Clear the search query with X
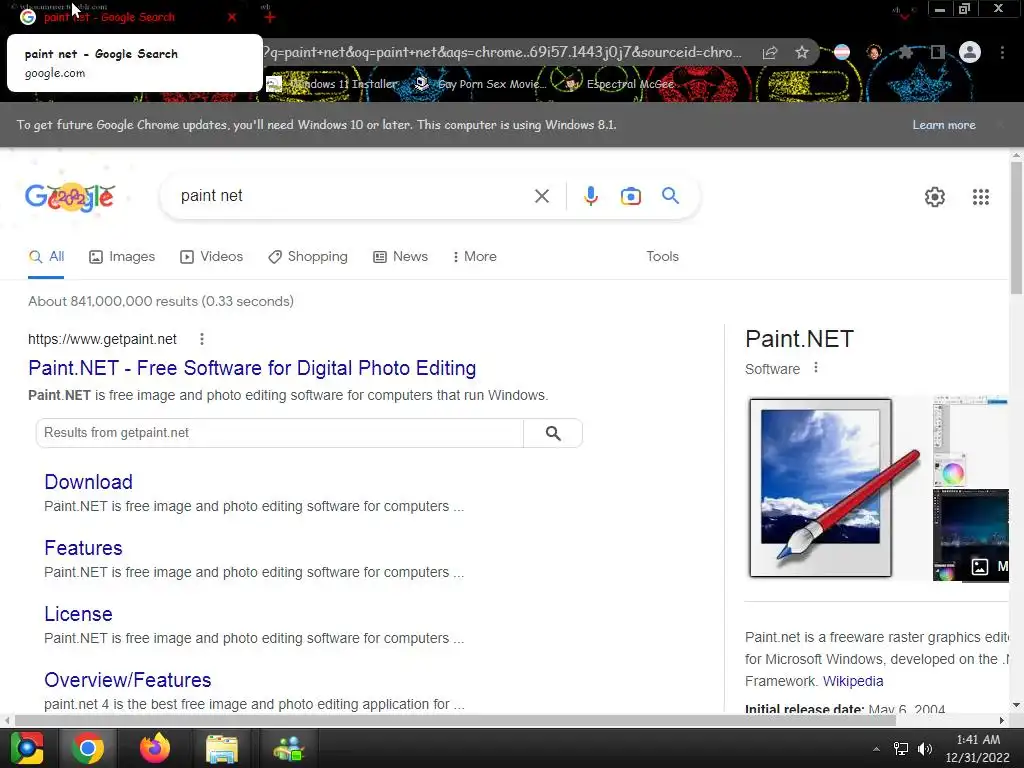Screen dimensions: 1024x768 [541, 196]
